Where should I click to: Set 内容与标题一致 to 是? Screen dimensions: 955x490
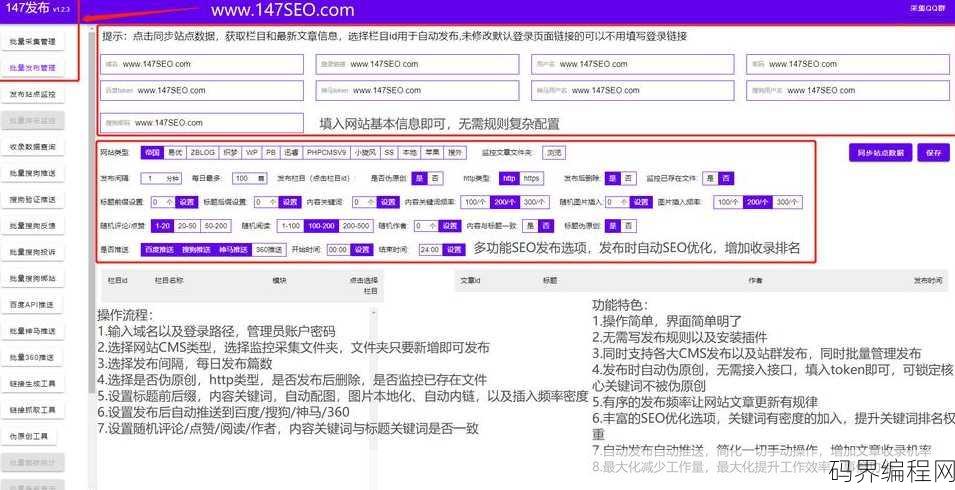click(530, 226)
